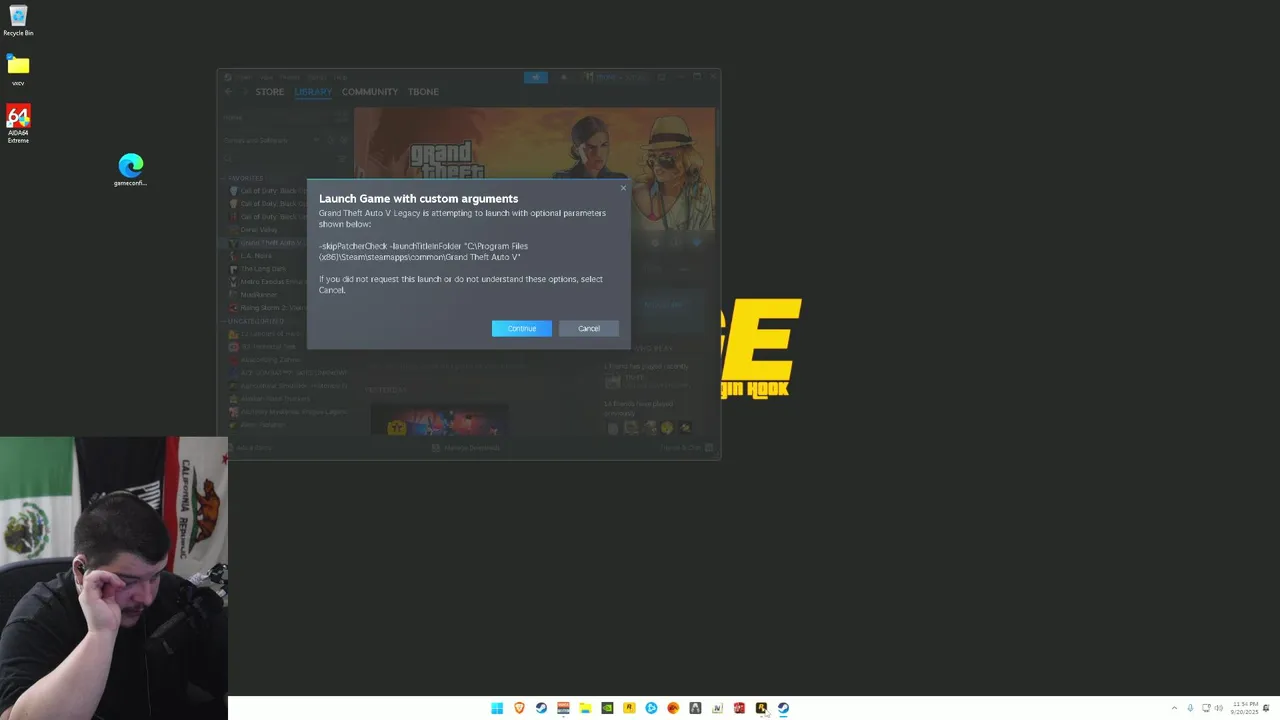Open Manage Downloads in Steam footer
This screenshot has width=1280, height=720.
click(466, 447)
